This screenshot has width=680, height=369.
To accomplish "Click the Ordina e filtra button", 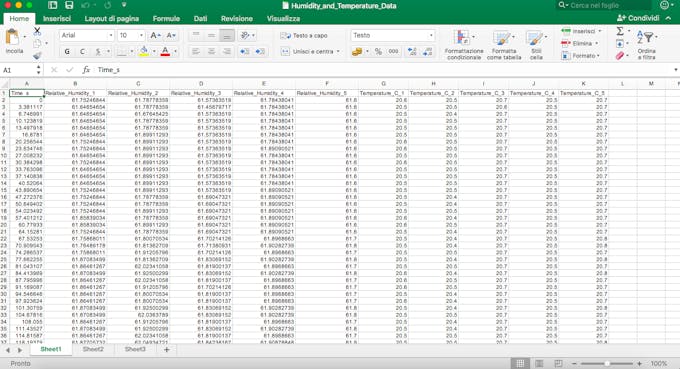I will point(646,45).
